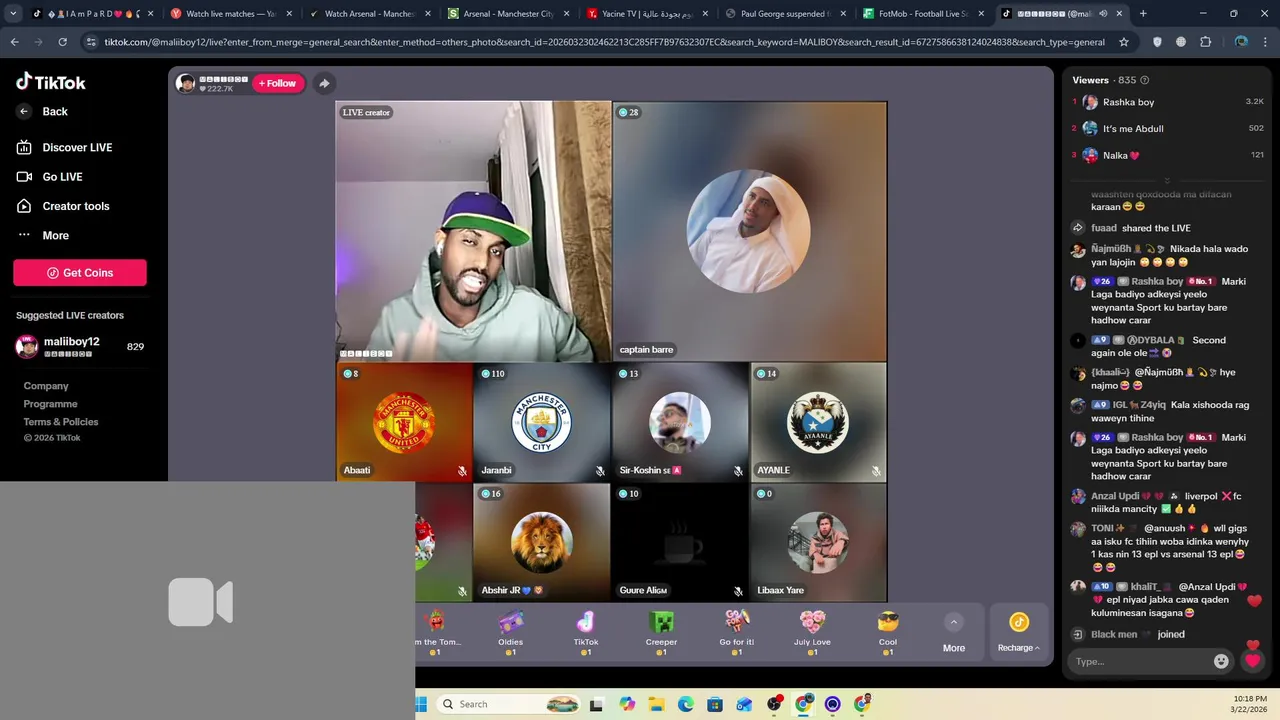Viewport: 1280px width, 720px height.
Task: Toggle the muted mic on Jaranbi tile
Action: coord(600,471)
